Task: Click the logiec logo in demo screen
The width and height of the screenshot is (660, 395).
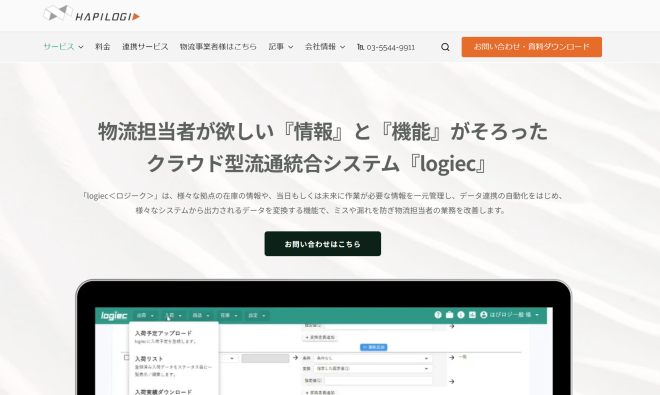Action: 114,315
